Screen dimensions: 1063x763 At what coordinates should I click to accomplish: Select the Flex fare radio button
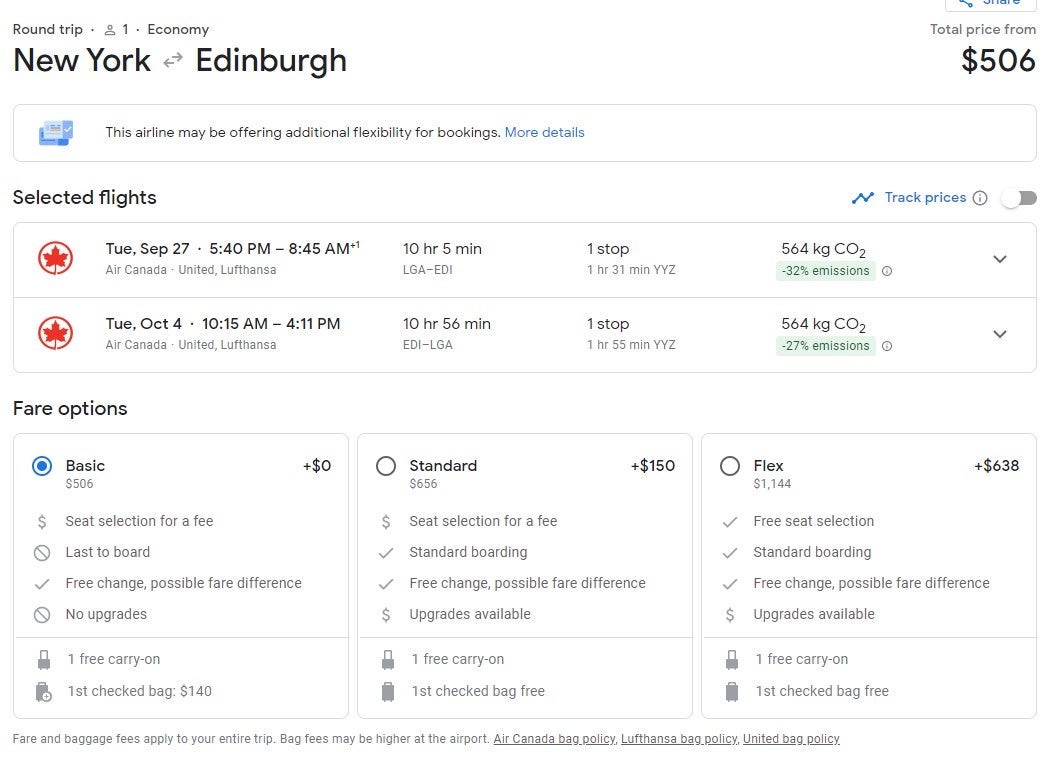tap(730, 466)
